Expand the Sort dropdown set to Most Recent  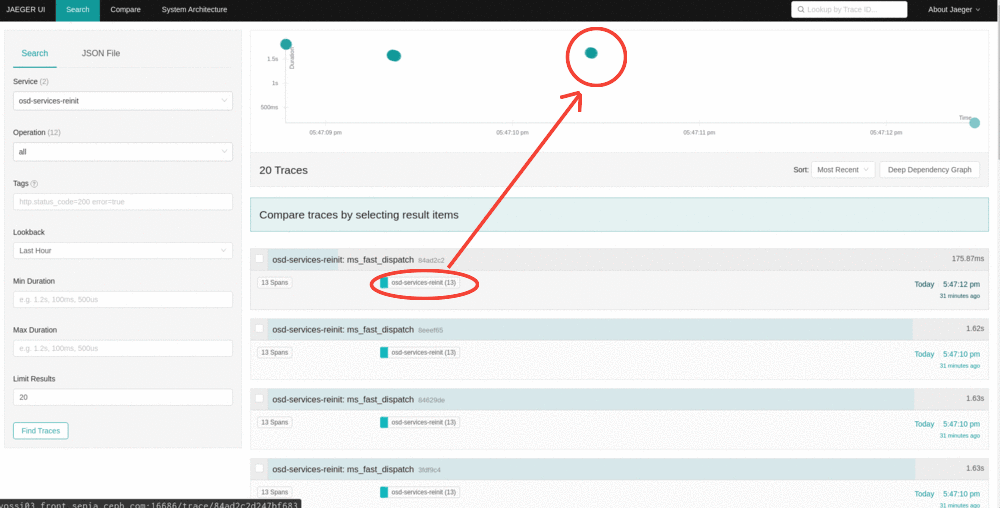click(842, 170)
